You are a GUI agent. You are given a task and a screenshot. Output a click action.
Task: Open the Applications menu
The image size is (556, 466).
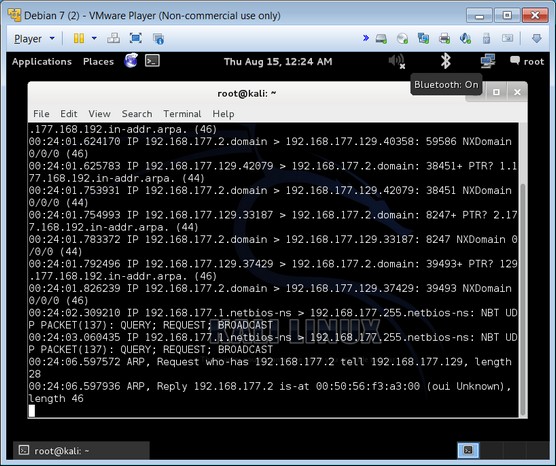42,62
